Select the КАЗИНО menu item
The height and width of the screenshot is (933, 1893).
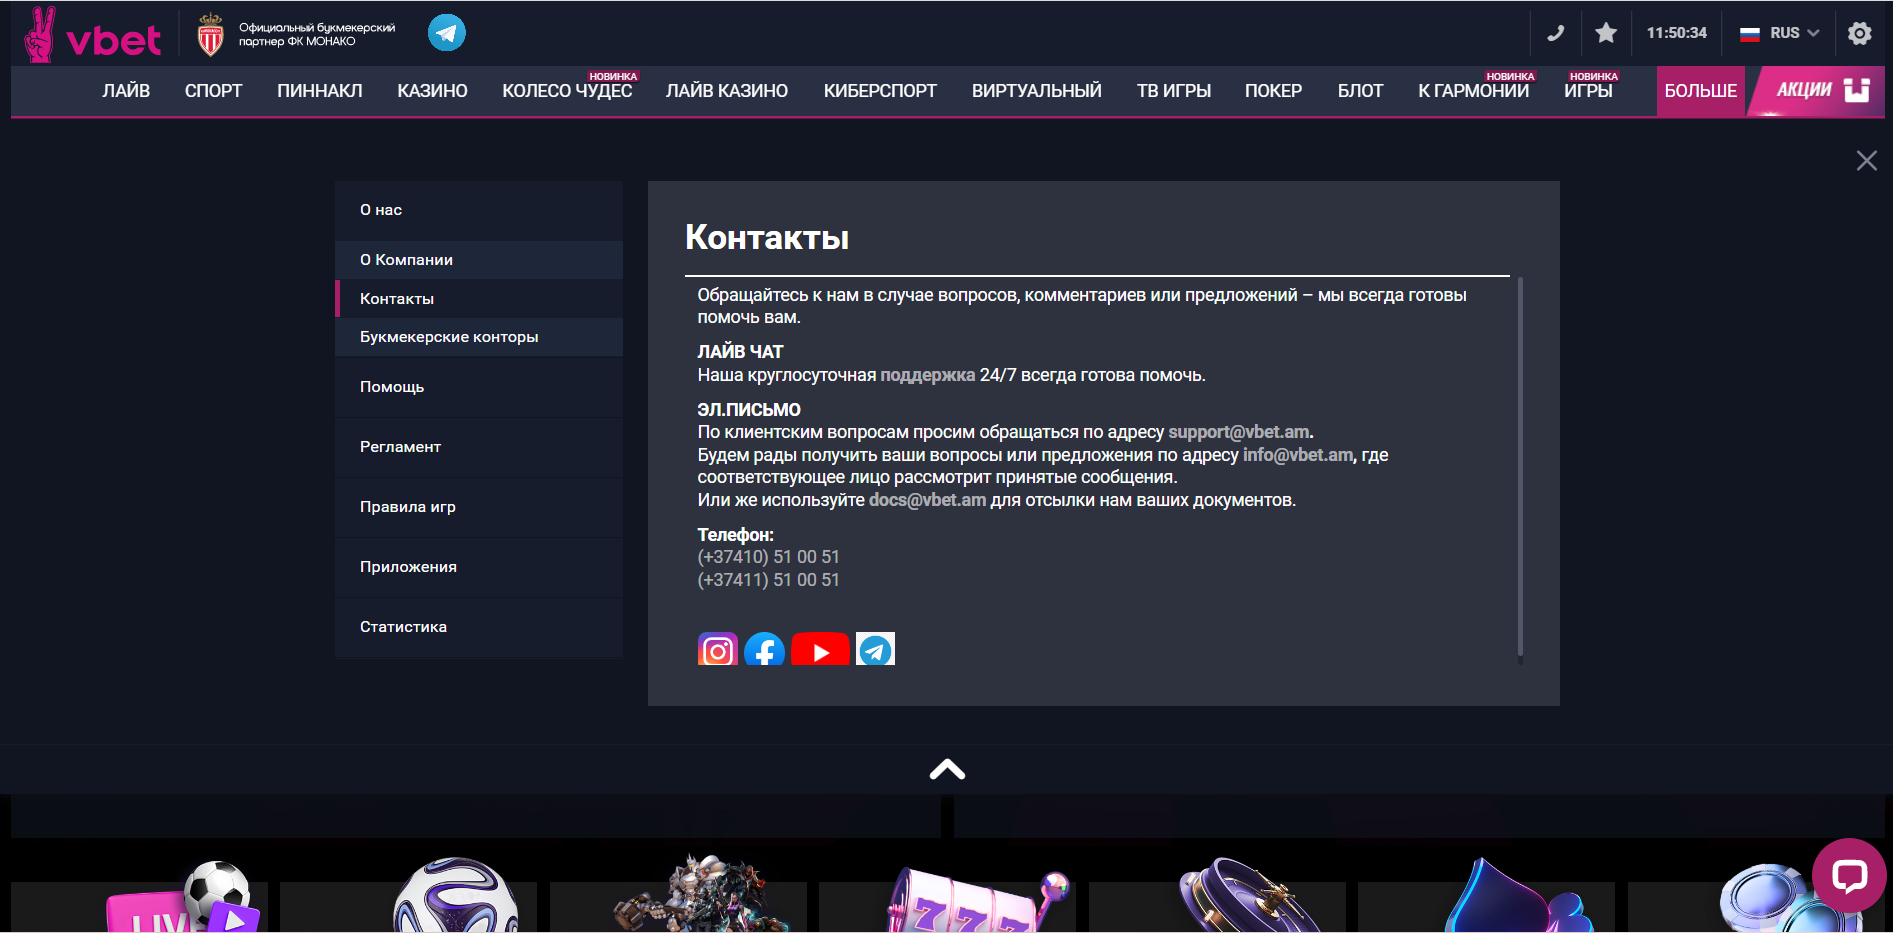432,91
